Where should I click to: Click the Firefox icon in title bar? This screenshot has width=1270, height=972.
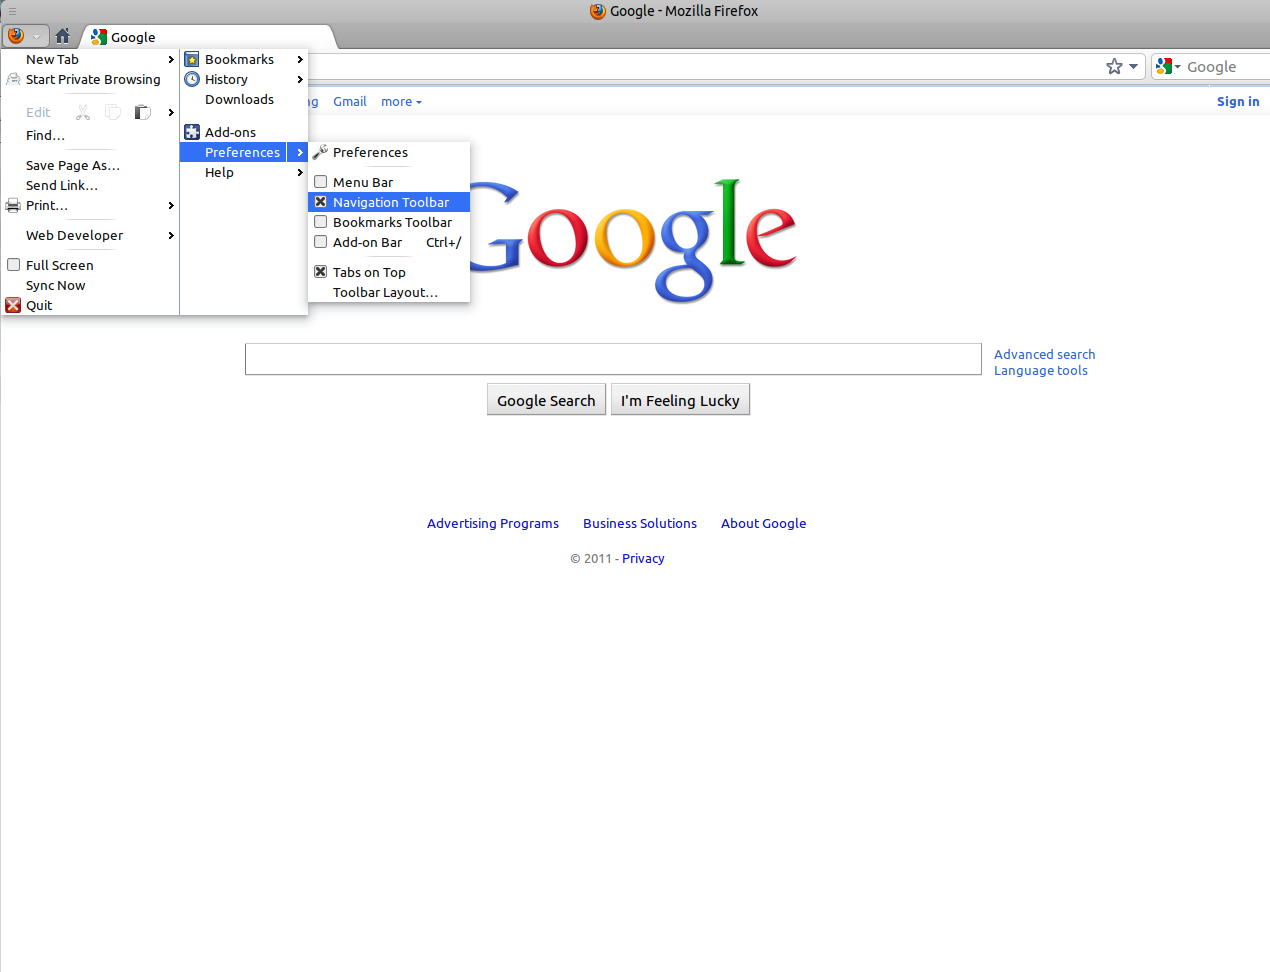(598, 11)
